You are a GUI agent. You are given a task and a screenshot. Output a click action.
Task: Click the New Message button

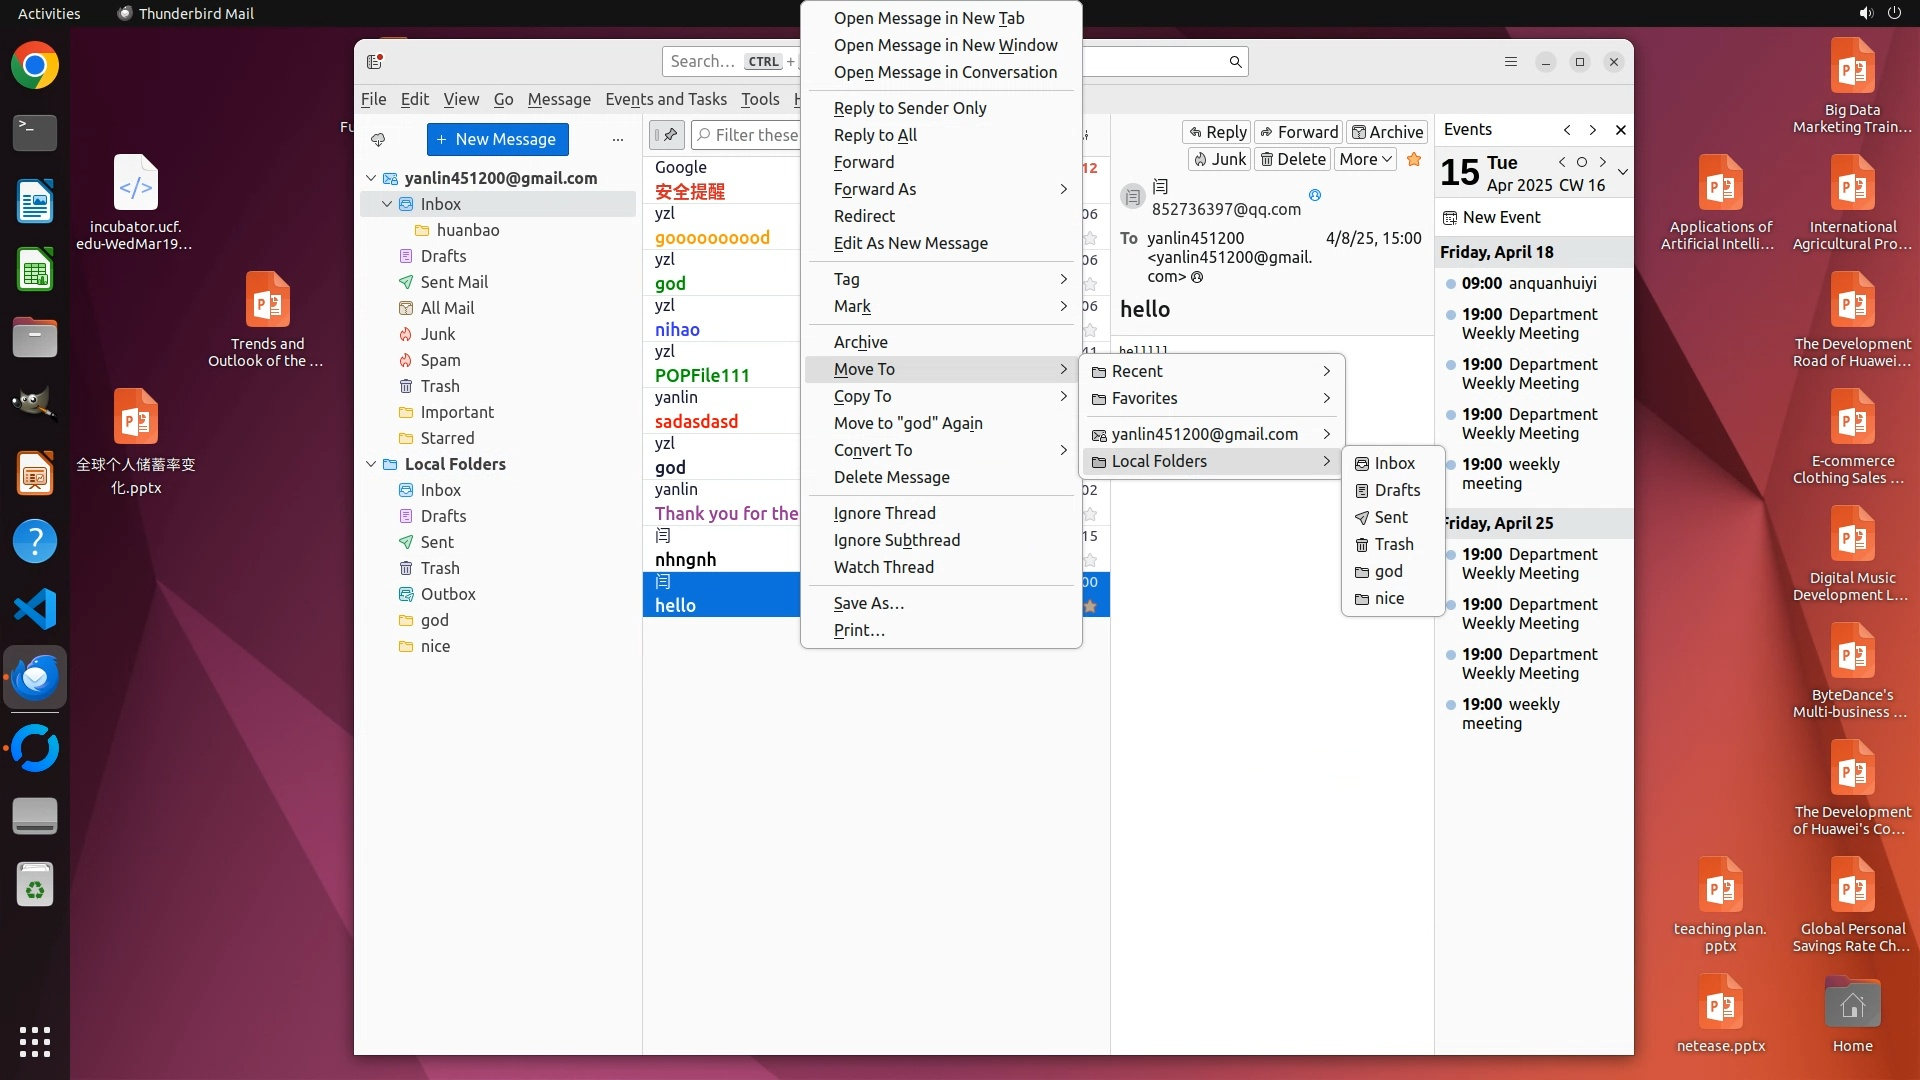pyautogui.click(x=497, y=139)
